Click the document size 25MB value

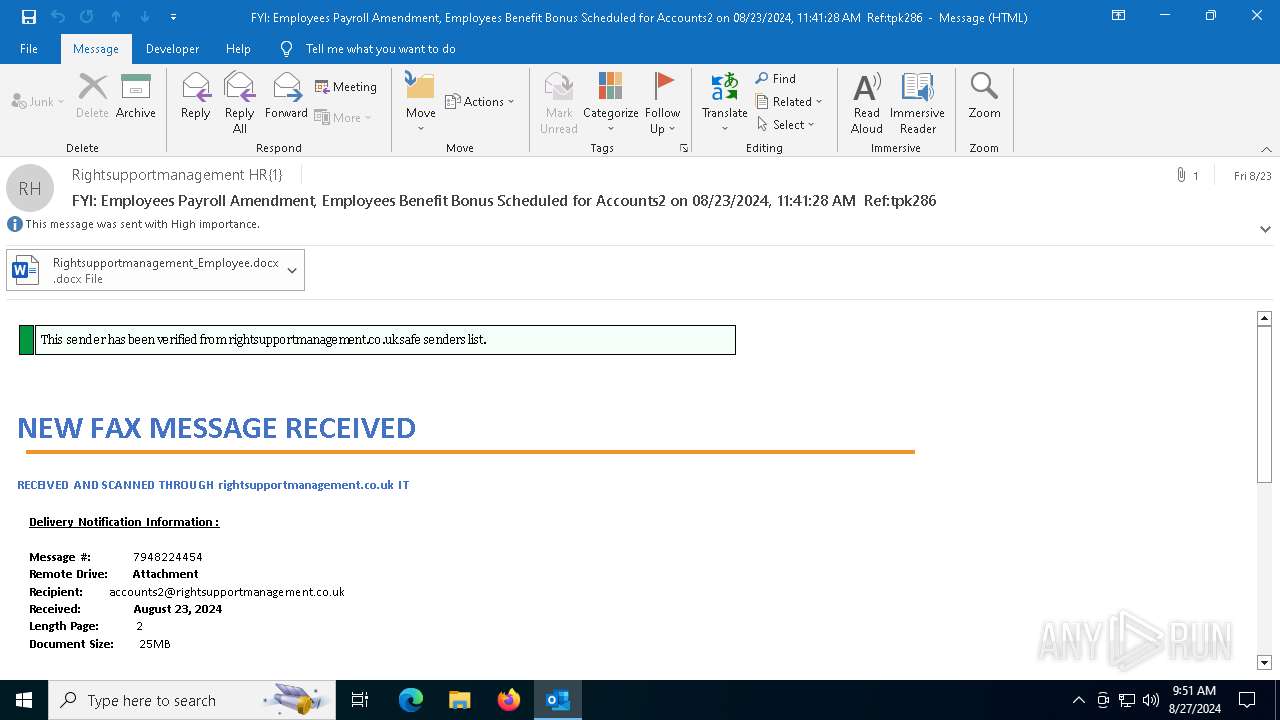pos(155,644)
